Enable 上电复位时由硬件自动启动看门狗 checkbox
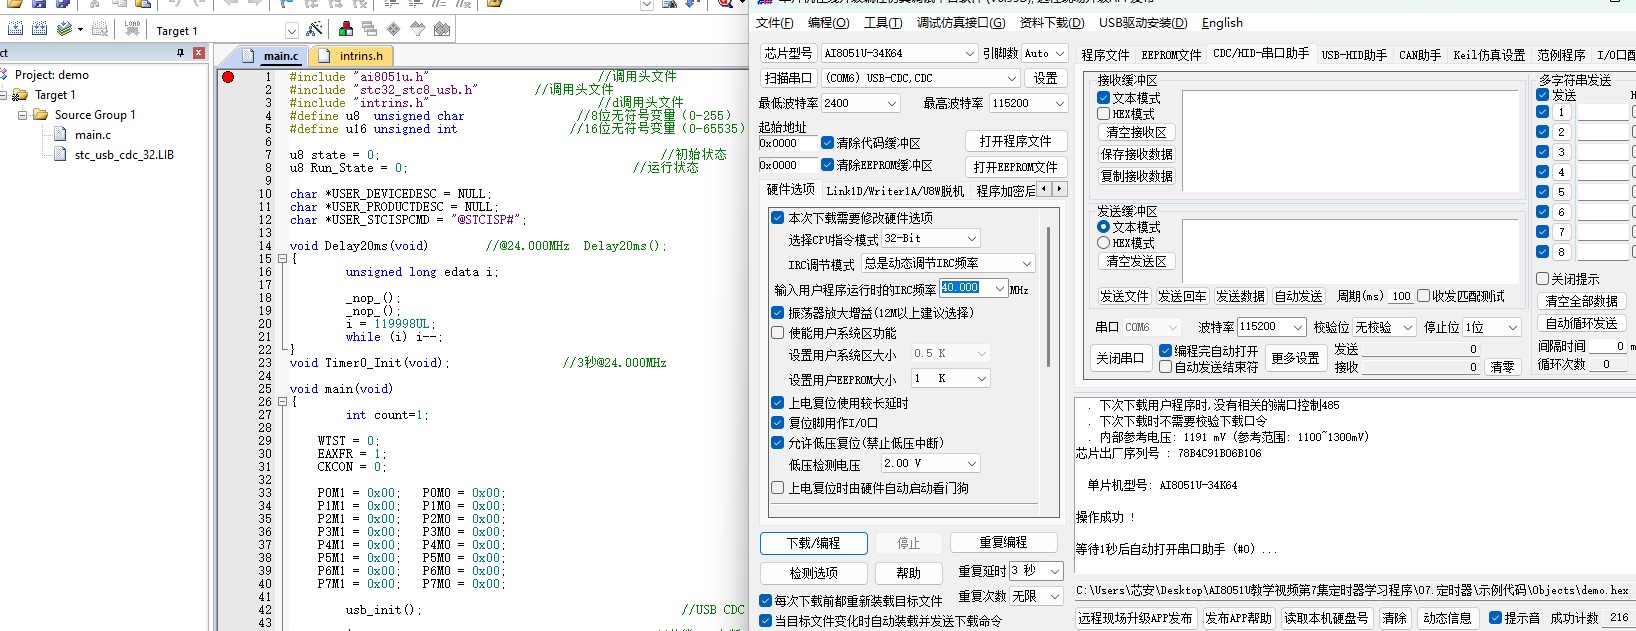 click(778, 488)
